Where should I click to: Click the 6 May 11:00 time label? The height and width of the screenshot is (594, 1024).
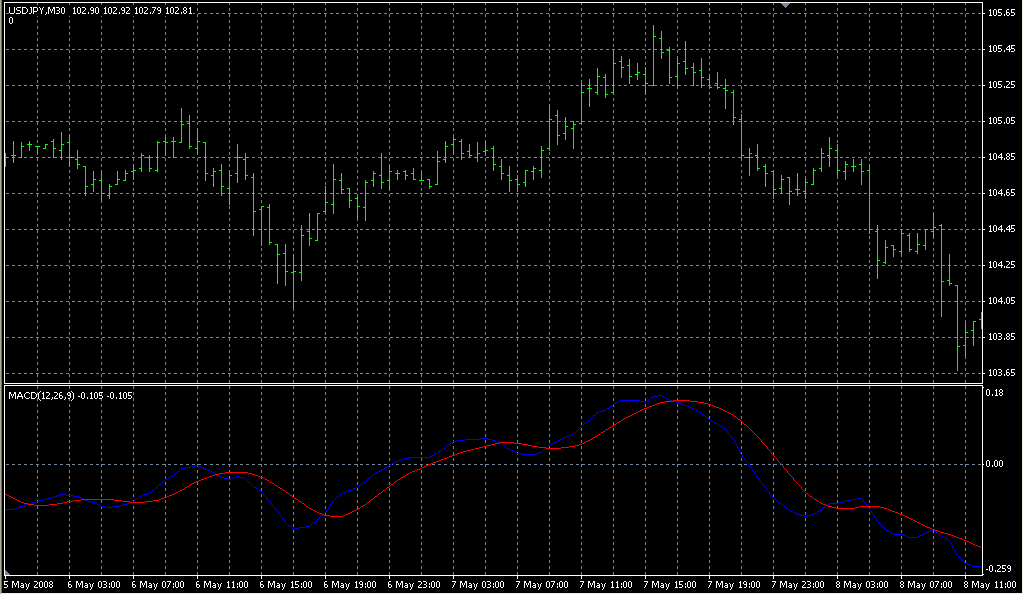(222, 584)
